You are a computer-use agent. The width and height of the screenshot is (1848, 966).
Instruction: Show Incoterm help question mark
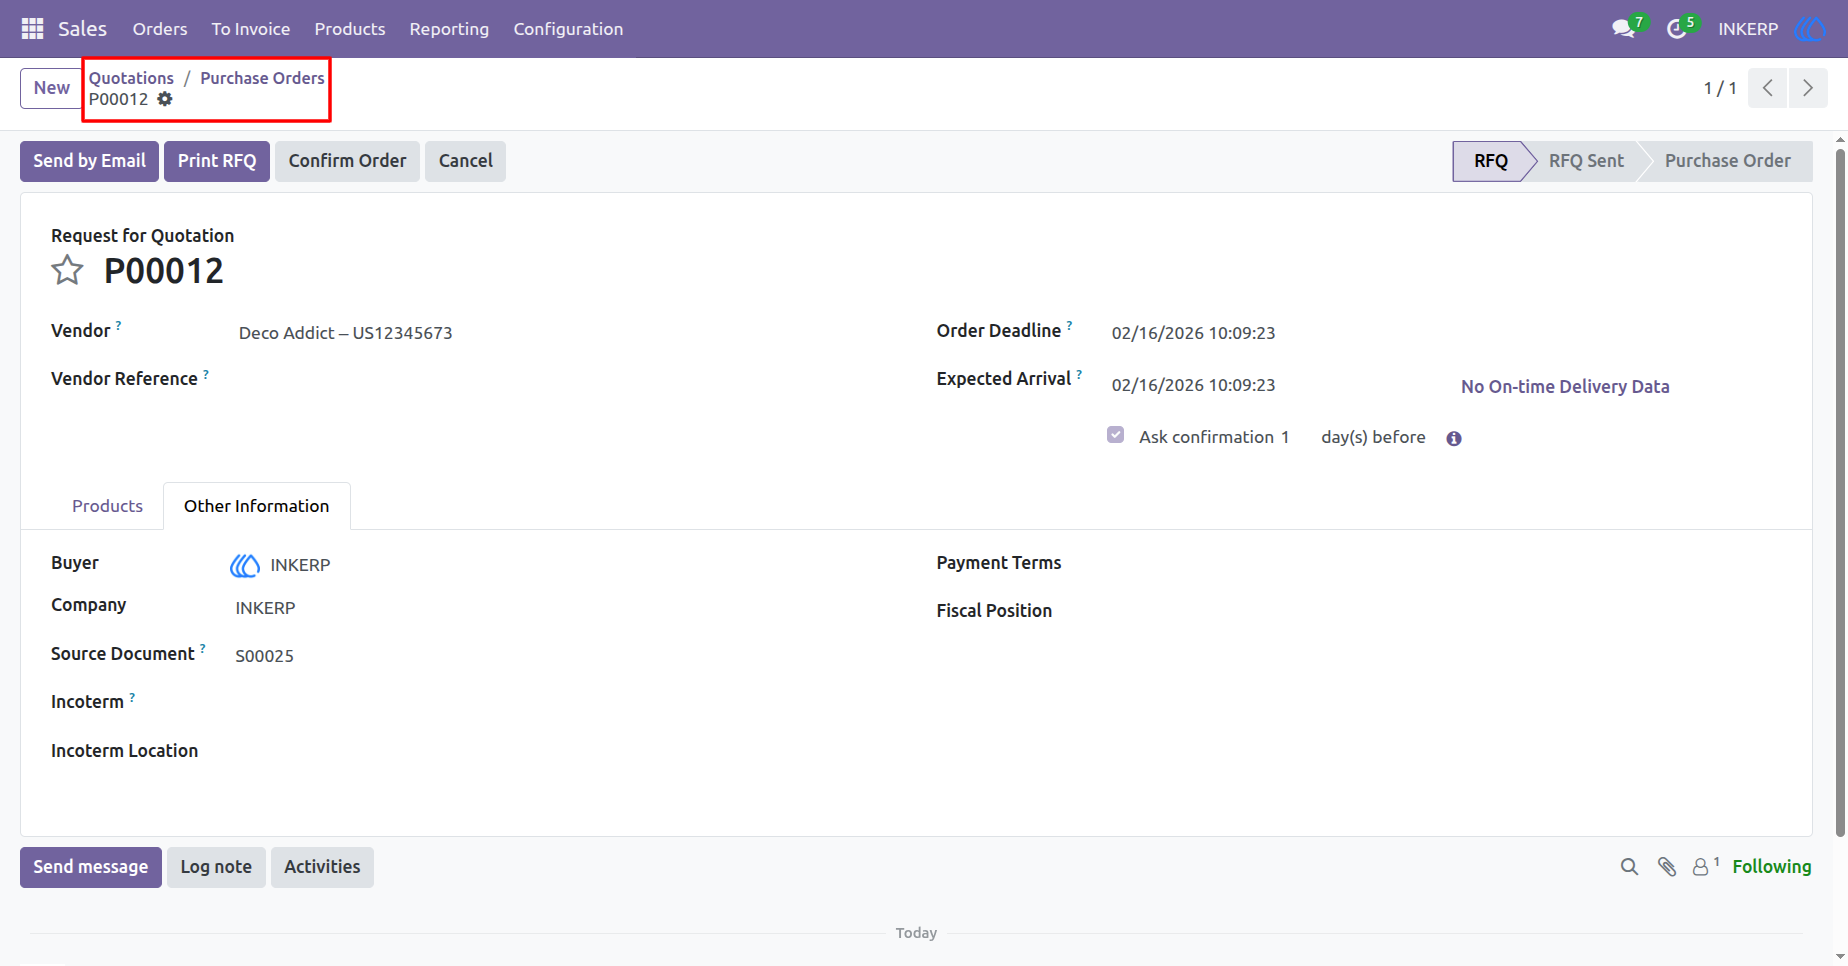(132, 697)
